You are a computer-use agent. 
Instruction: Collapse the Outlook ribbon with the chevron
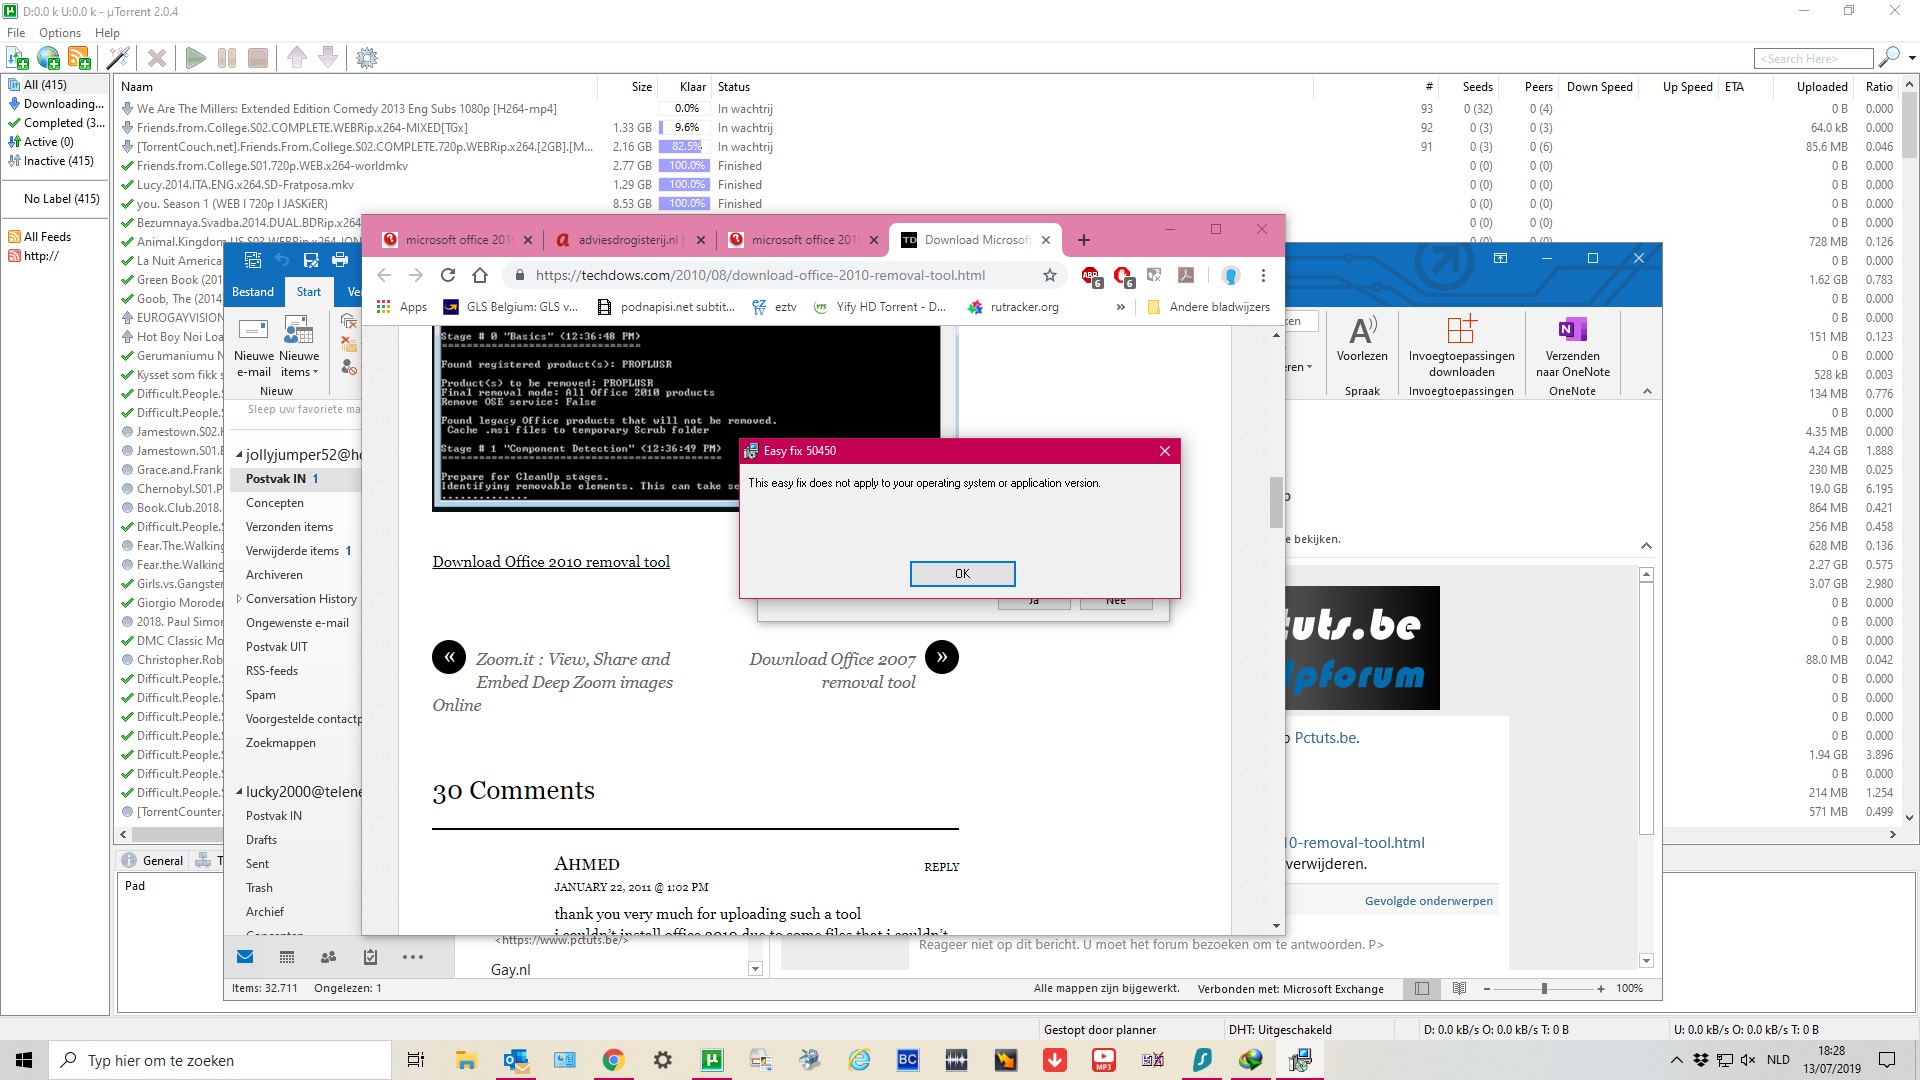1647,391
